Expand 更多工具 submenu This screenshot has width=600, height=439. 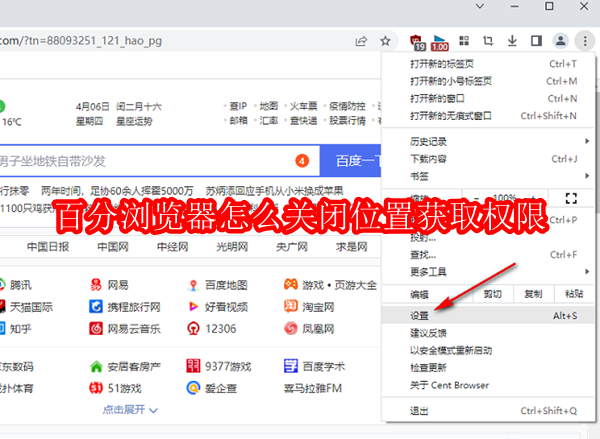(x=488, y=272)
